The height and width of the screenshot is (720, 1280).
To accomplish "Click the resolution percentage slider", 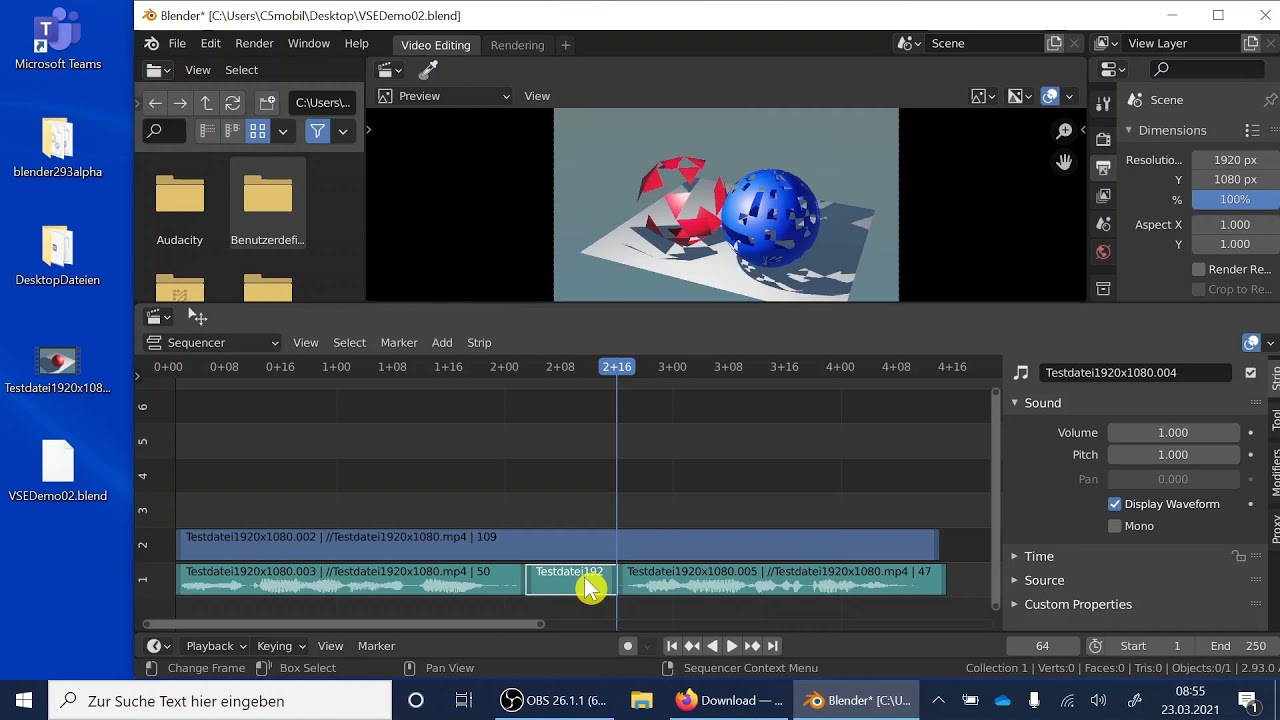I will (x=1235, y=200).
